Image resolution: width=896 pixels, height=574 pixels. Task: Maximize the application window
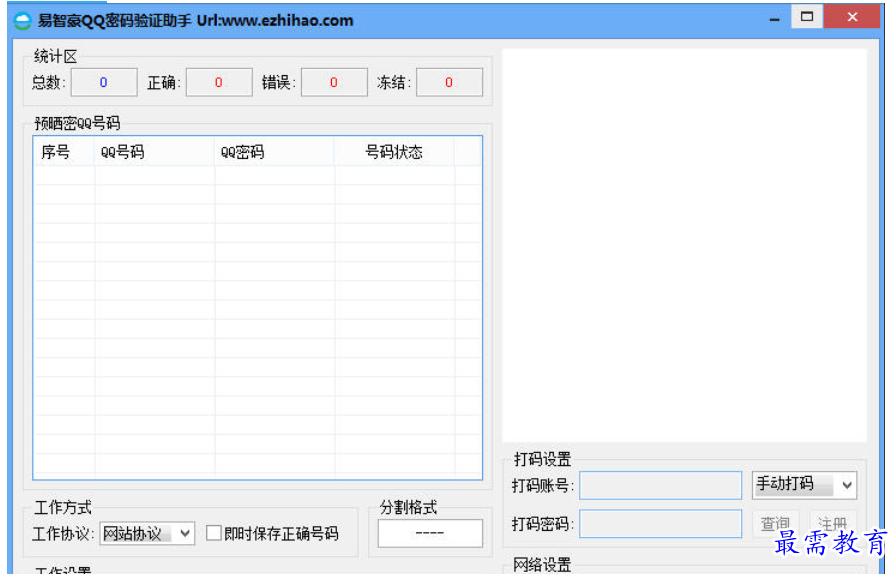[x=807, y=17]
